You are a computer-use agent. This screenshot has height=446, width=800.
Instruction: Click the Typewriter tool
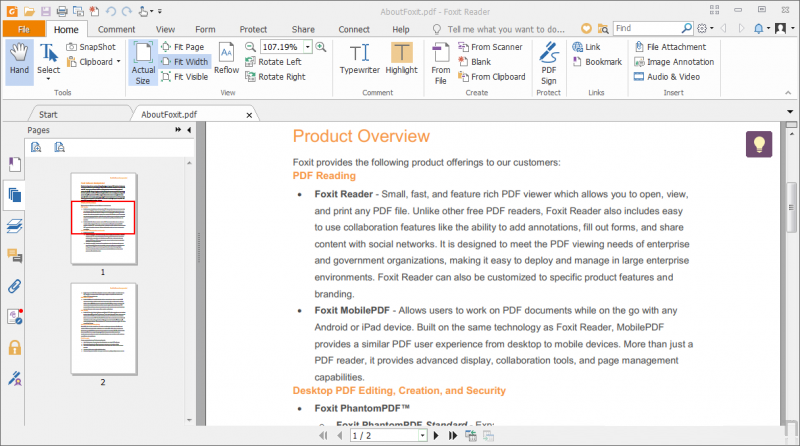[x=359, y=58]
